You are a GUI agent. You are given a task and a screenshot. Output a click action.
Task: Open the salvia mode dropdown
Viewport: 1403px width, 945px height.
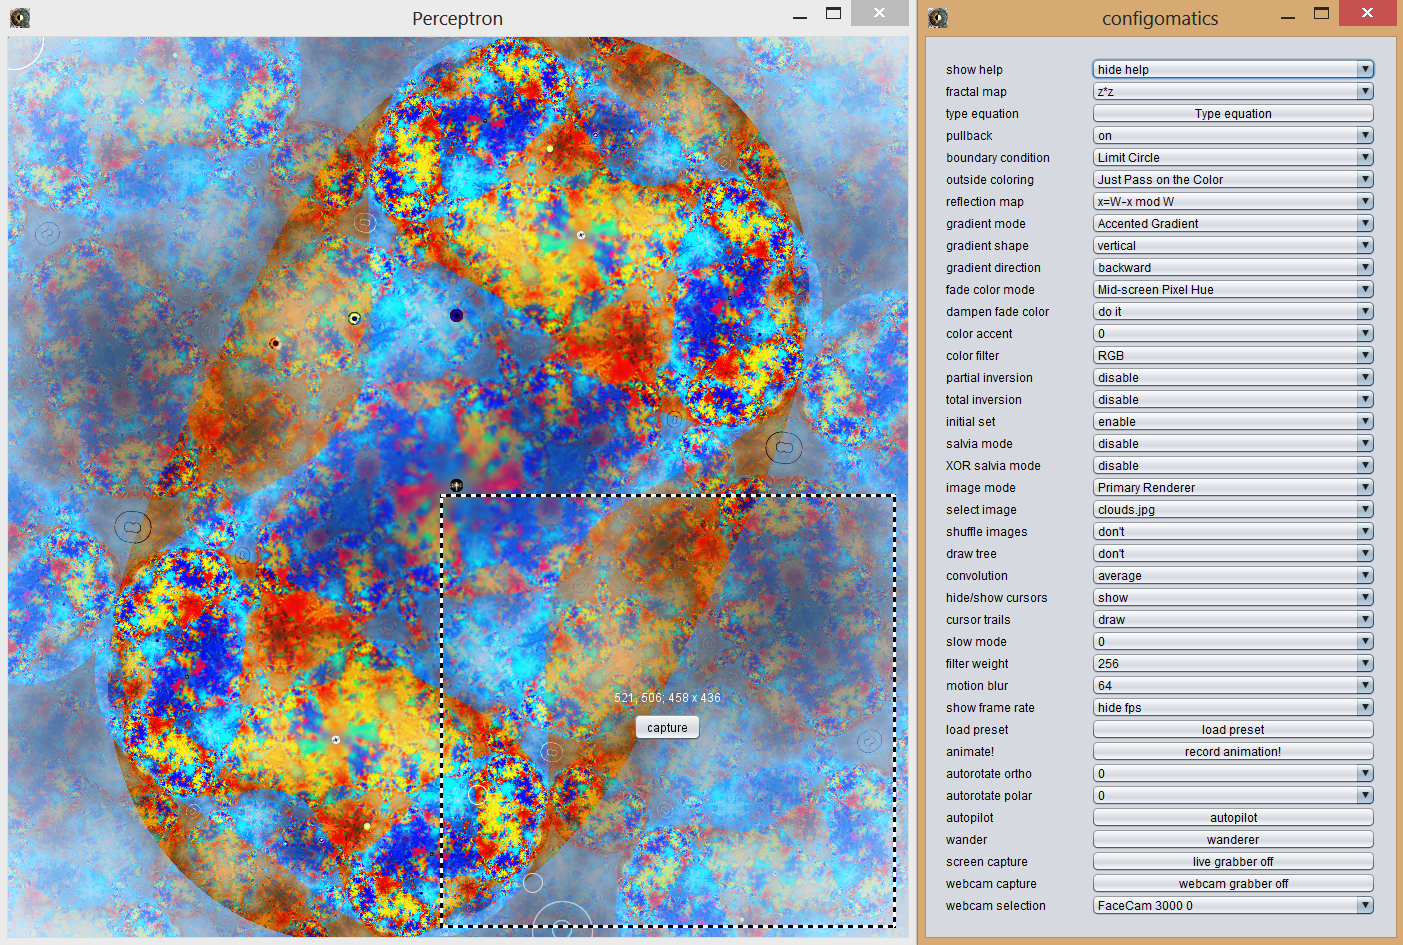click(1233, 444)
